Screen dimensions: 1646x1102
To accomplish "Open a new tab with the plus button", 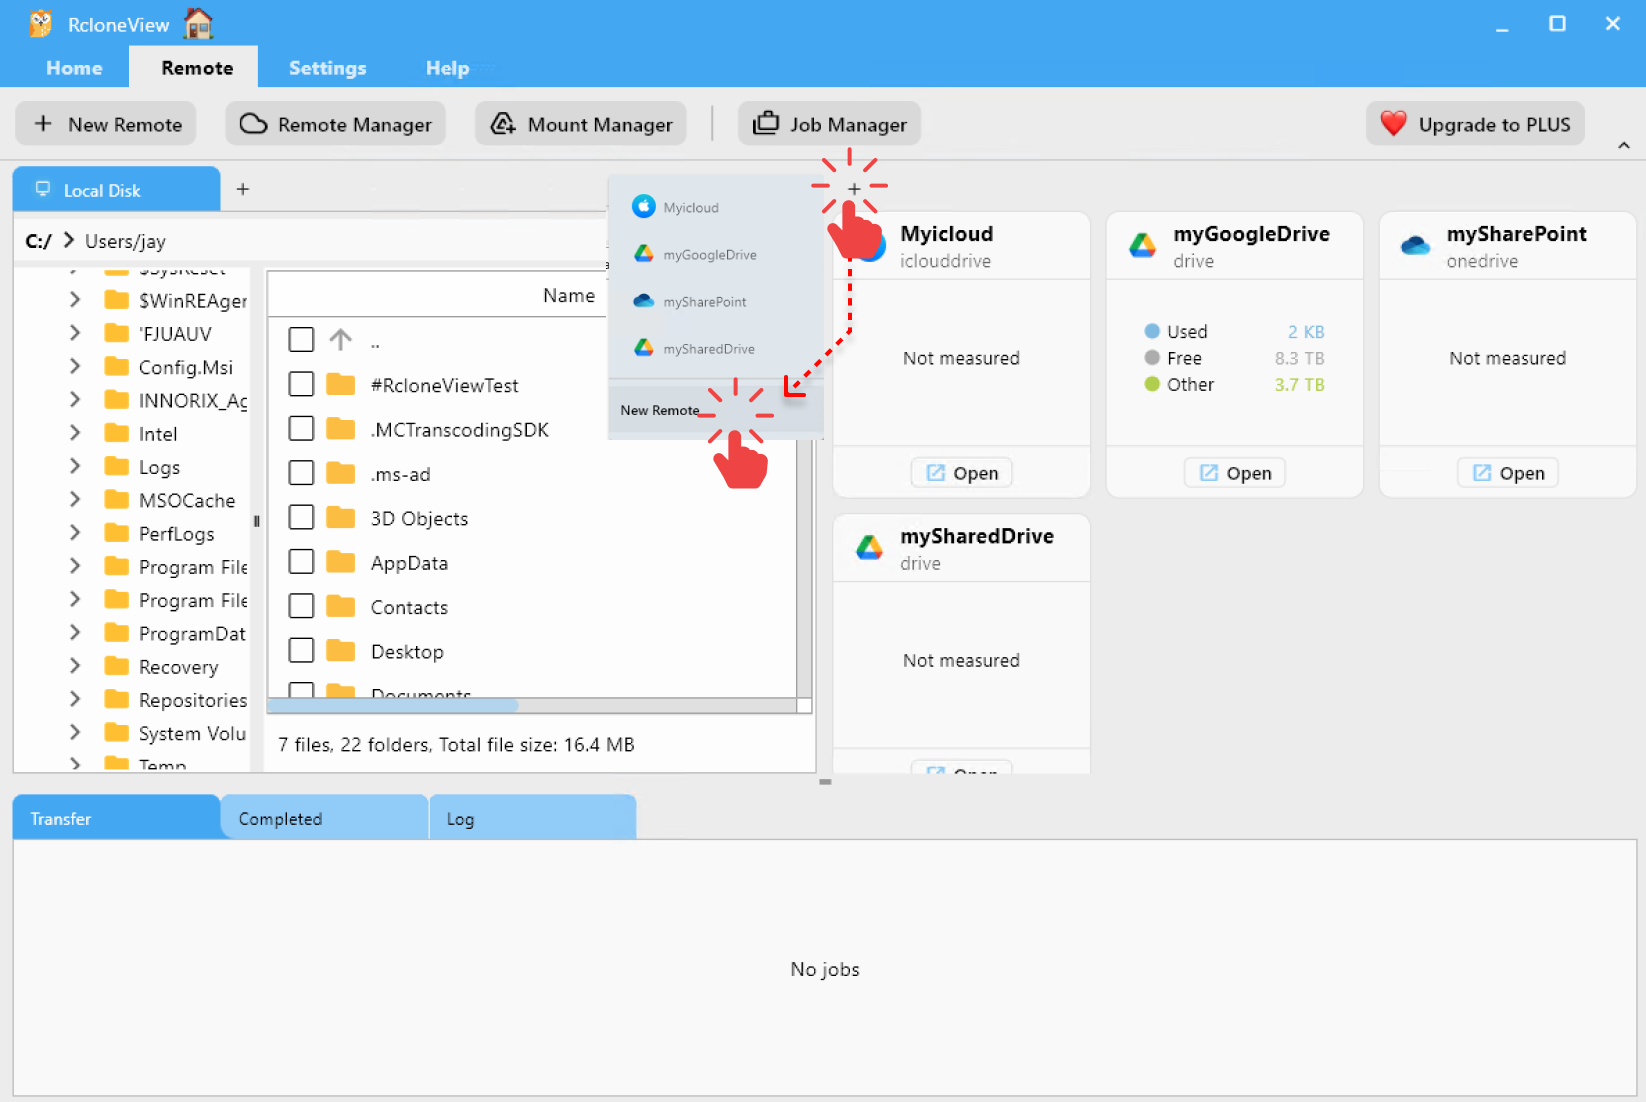I will coord(242,188).
